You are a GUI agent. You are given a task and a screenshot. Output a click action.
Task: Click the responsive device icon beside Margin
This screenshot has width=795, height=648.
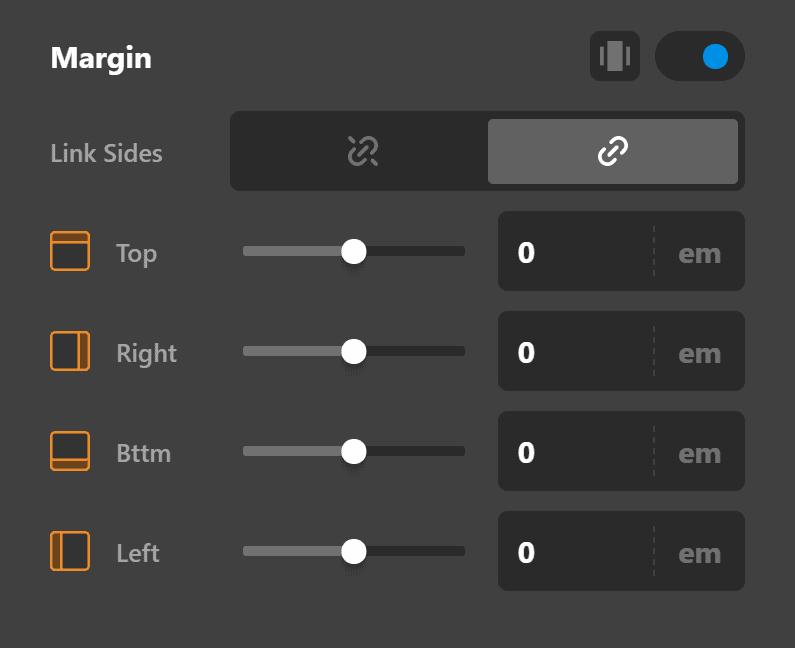615,56
